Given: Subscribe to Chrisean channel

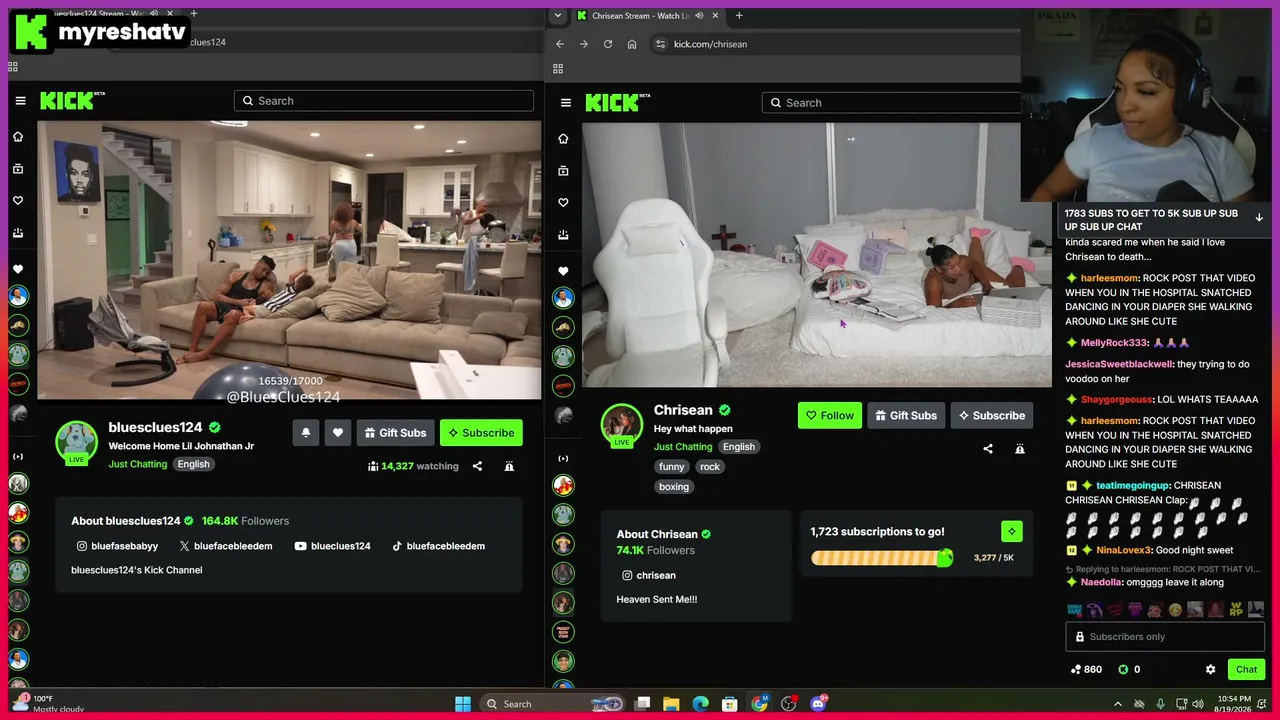Looking at the screenshot, I should pyautogui.click(x=991, y=416).
